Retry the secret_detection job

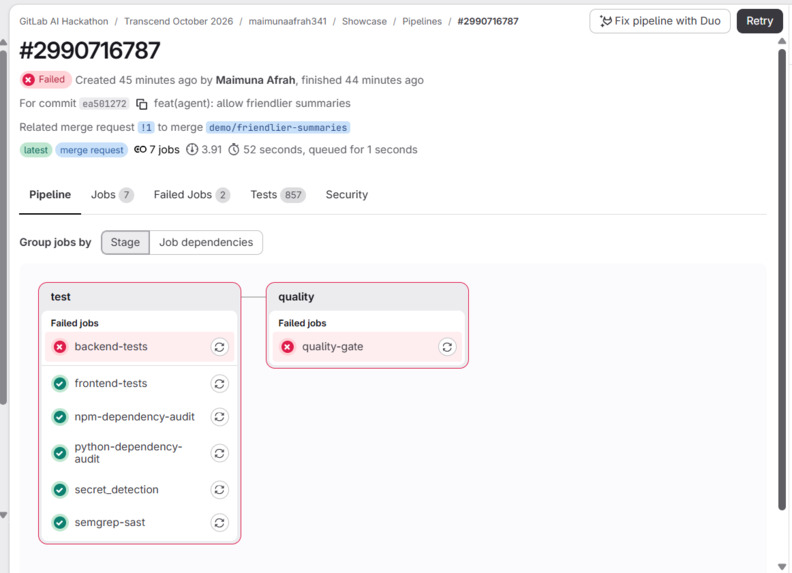pos(219,490)
